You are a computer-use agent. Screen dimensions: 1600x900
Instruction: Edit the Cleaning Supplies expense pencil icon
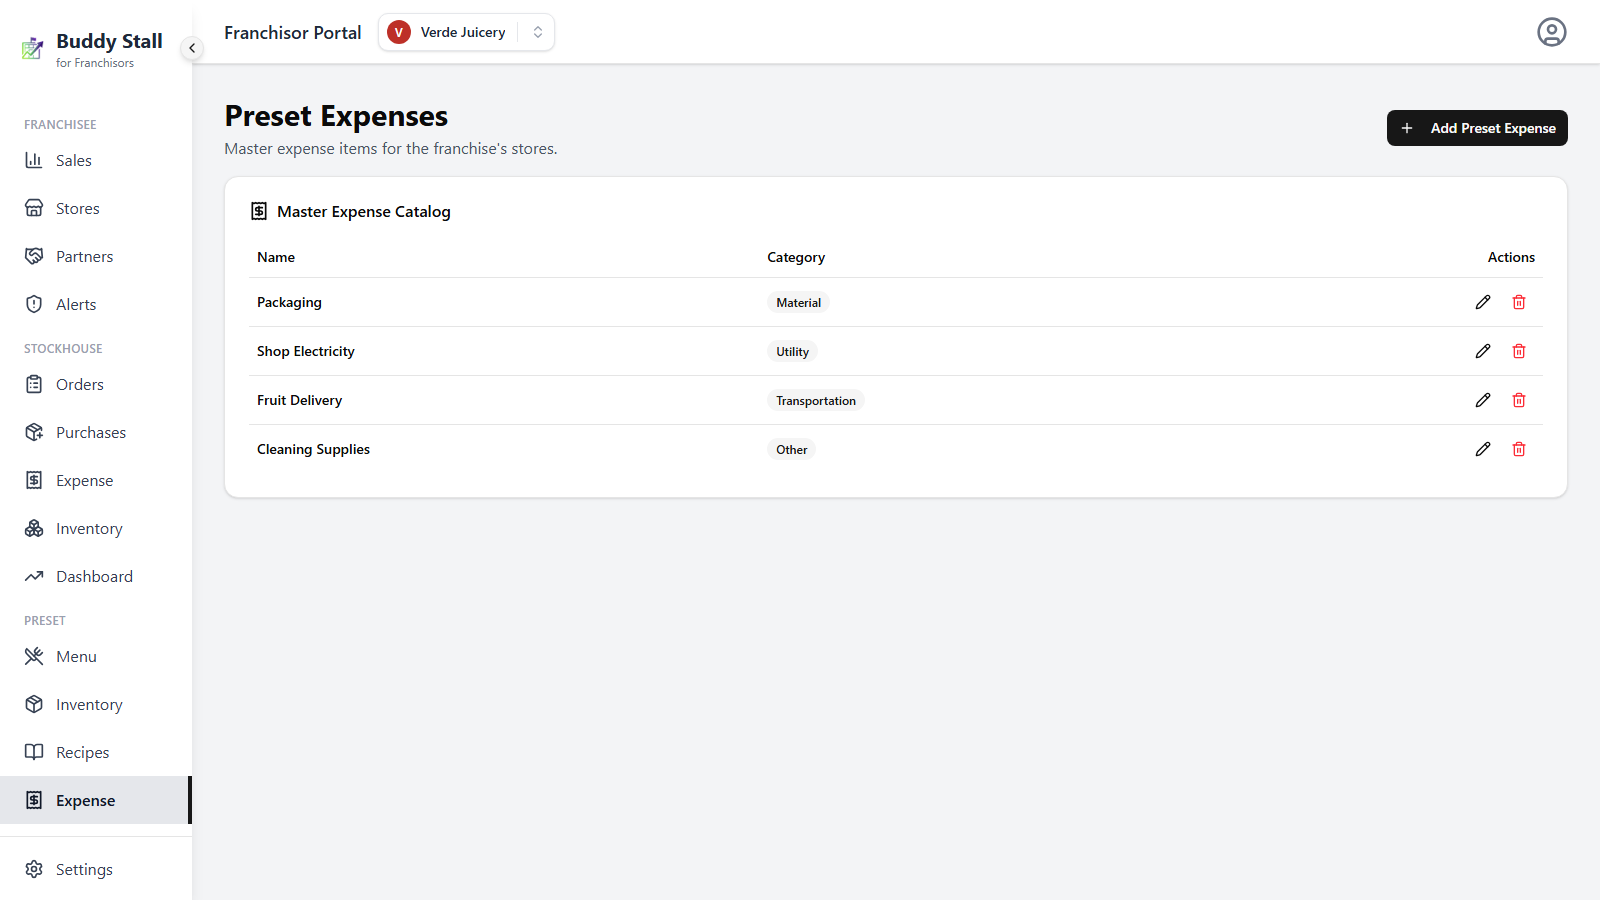point(1483,449)
